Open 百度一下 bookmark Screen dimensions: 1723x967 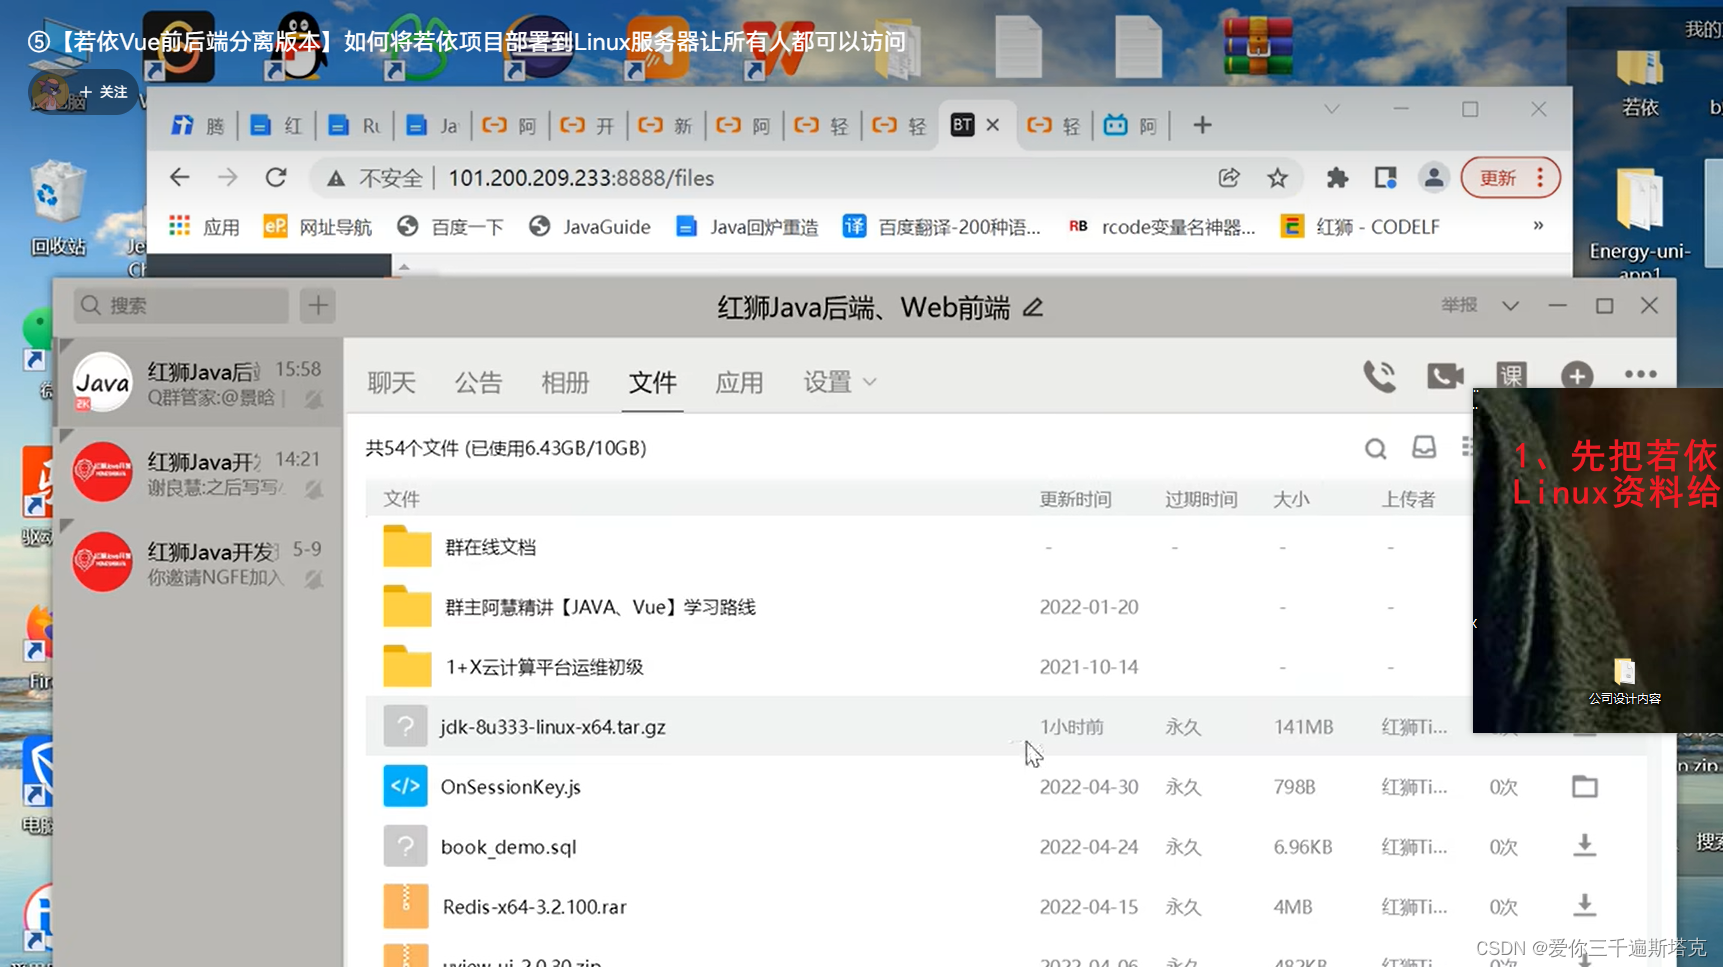coord(451,227)
